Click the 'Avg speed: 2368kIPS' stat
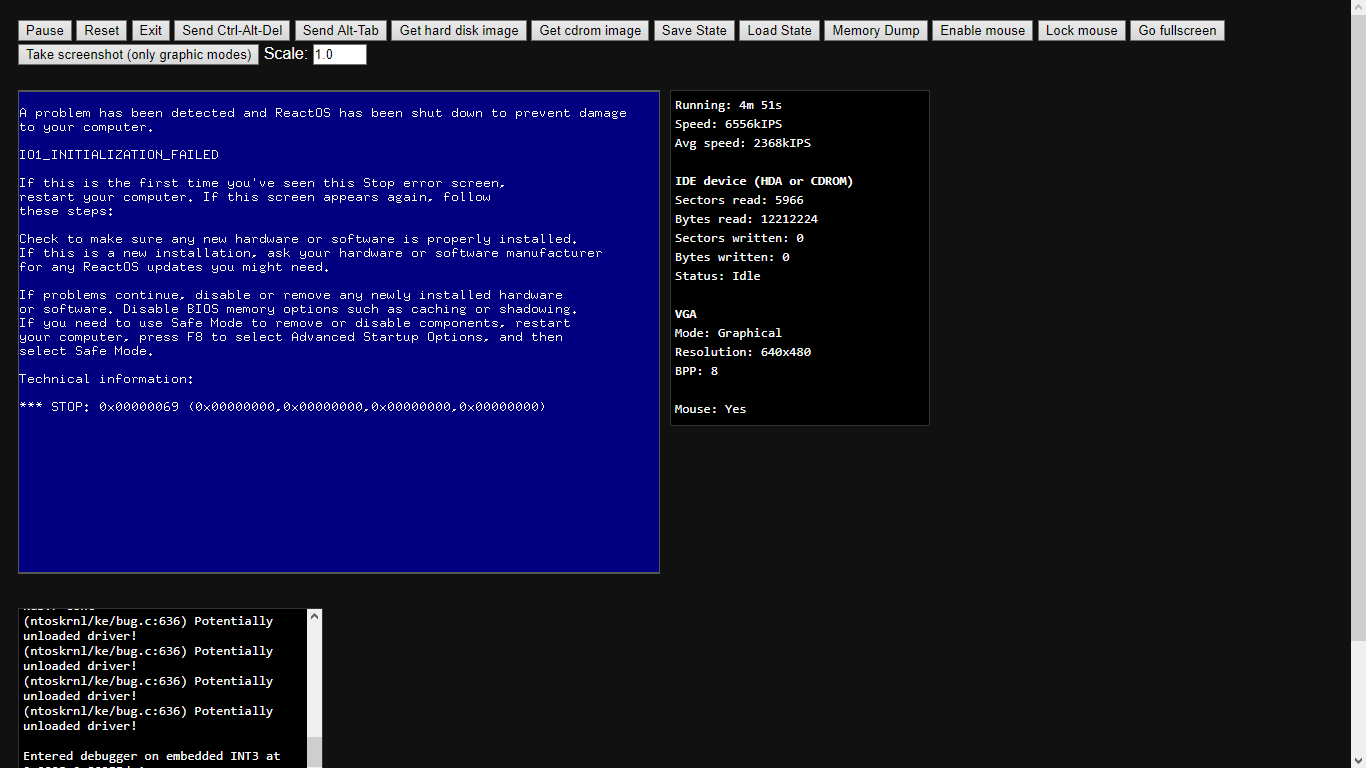Viewport: 1366px width, 768px height. point(743,143)
